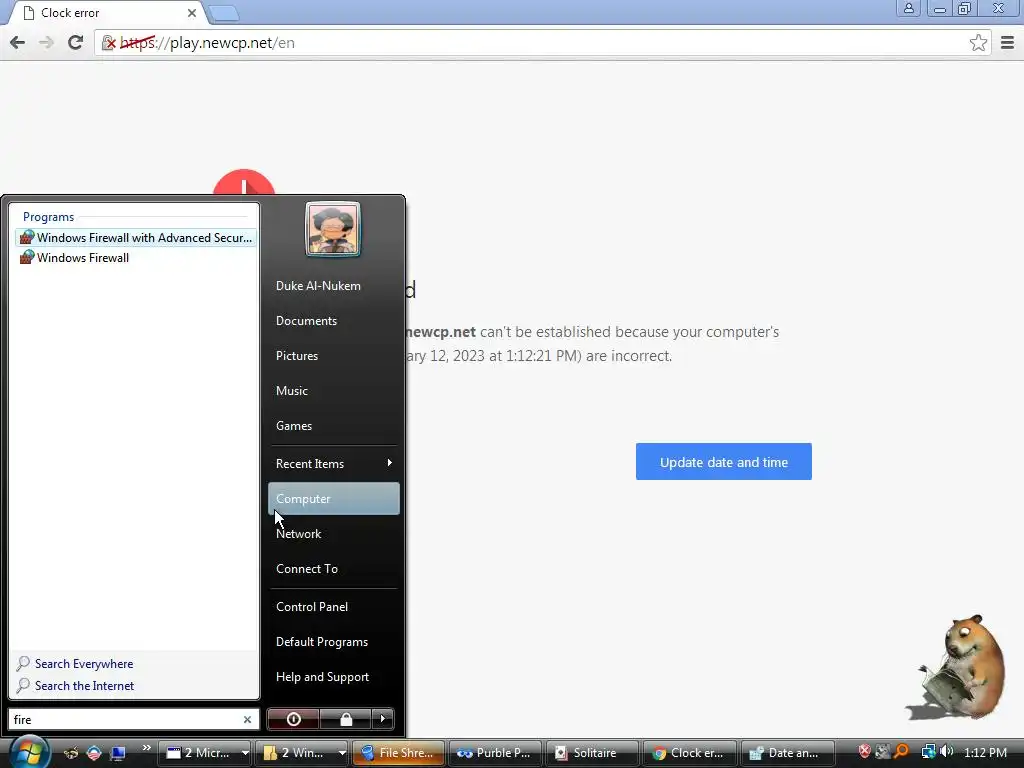Click the red-white-blue Quick Launch icon

click(x=94, y=753)
